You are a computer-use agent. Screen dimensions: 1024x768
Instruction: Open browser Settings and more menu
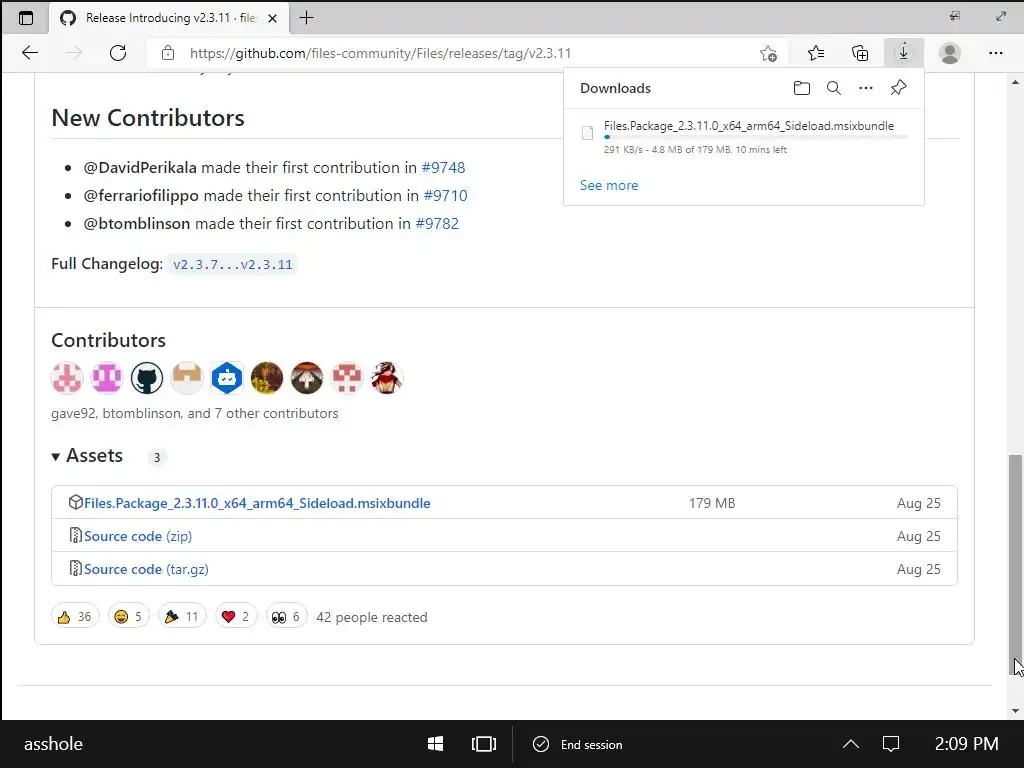995,53
